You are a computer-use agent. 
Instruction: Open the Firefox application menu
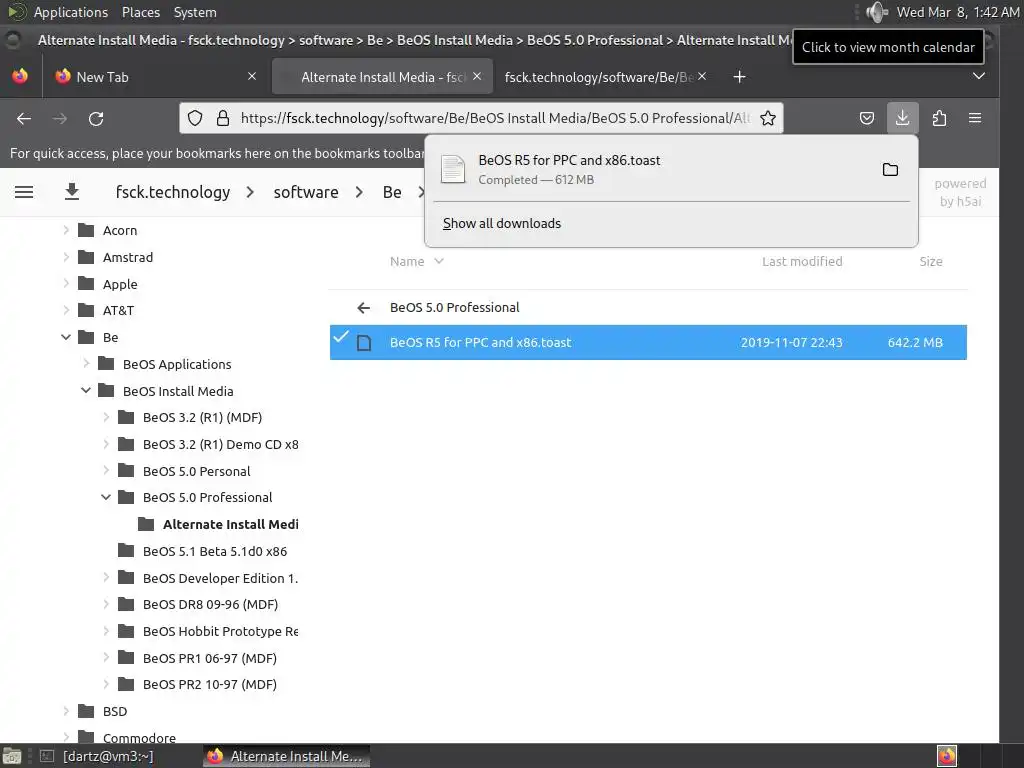[975, 118]
